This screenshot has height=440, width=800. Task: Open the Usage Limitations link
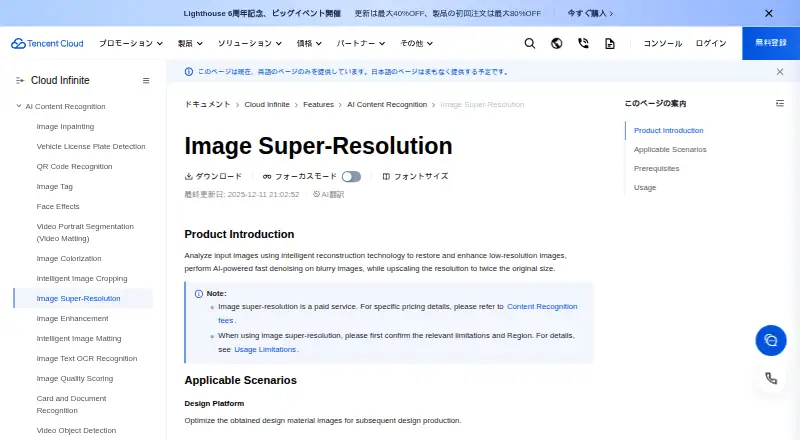coord(265,350)
